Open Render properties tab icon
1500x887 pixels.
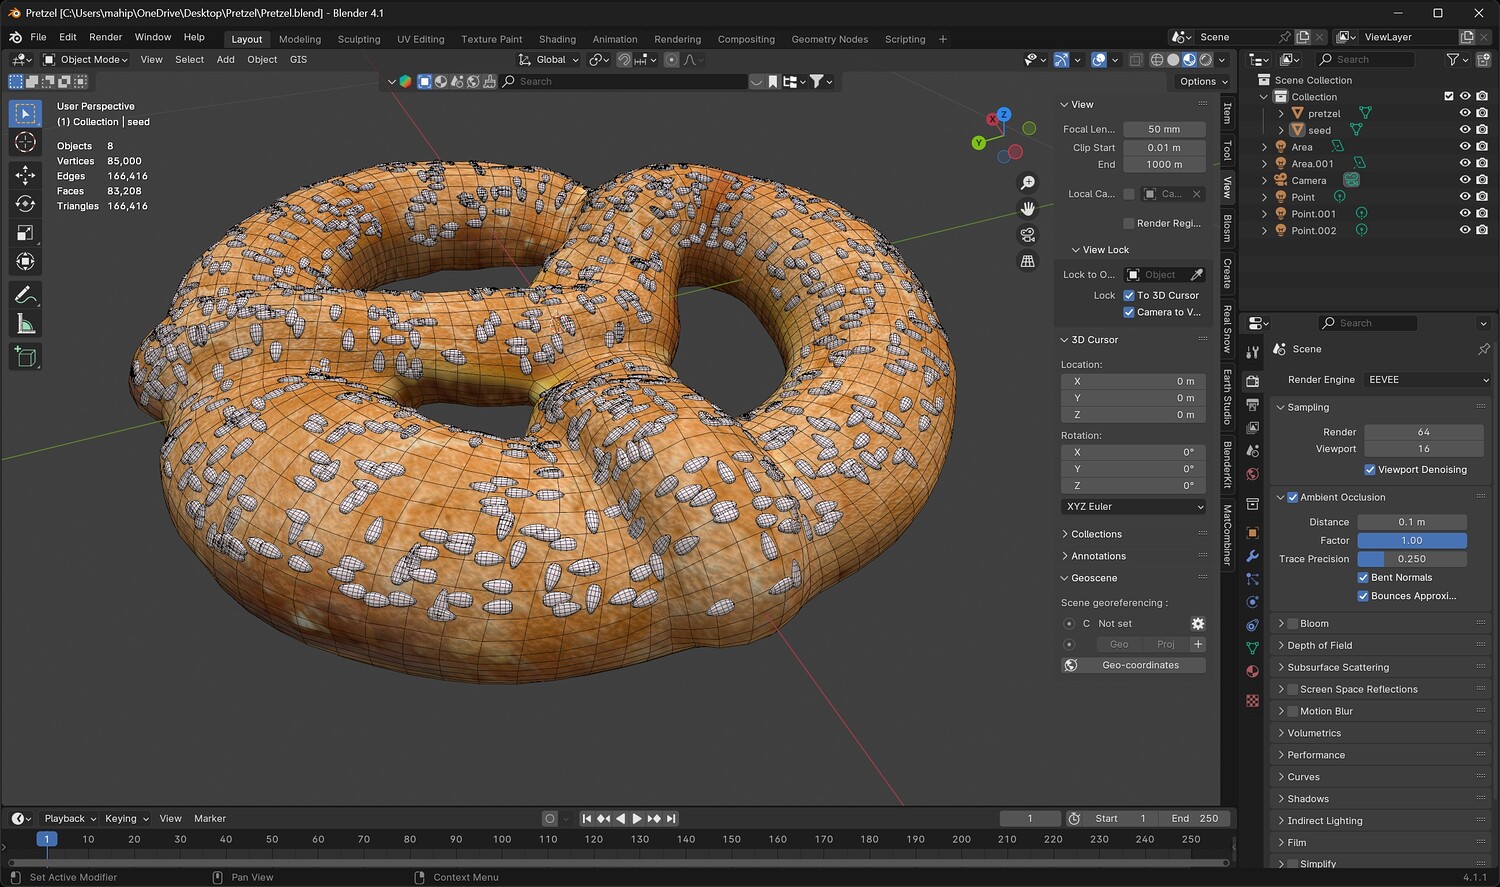[x=1252, y=381]
